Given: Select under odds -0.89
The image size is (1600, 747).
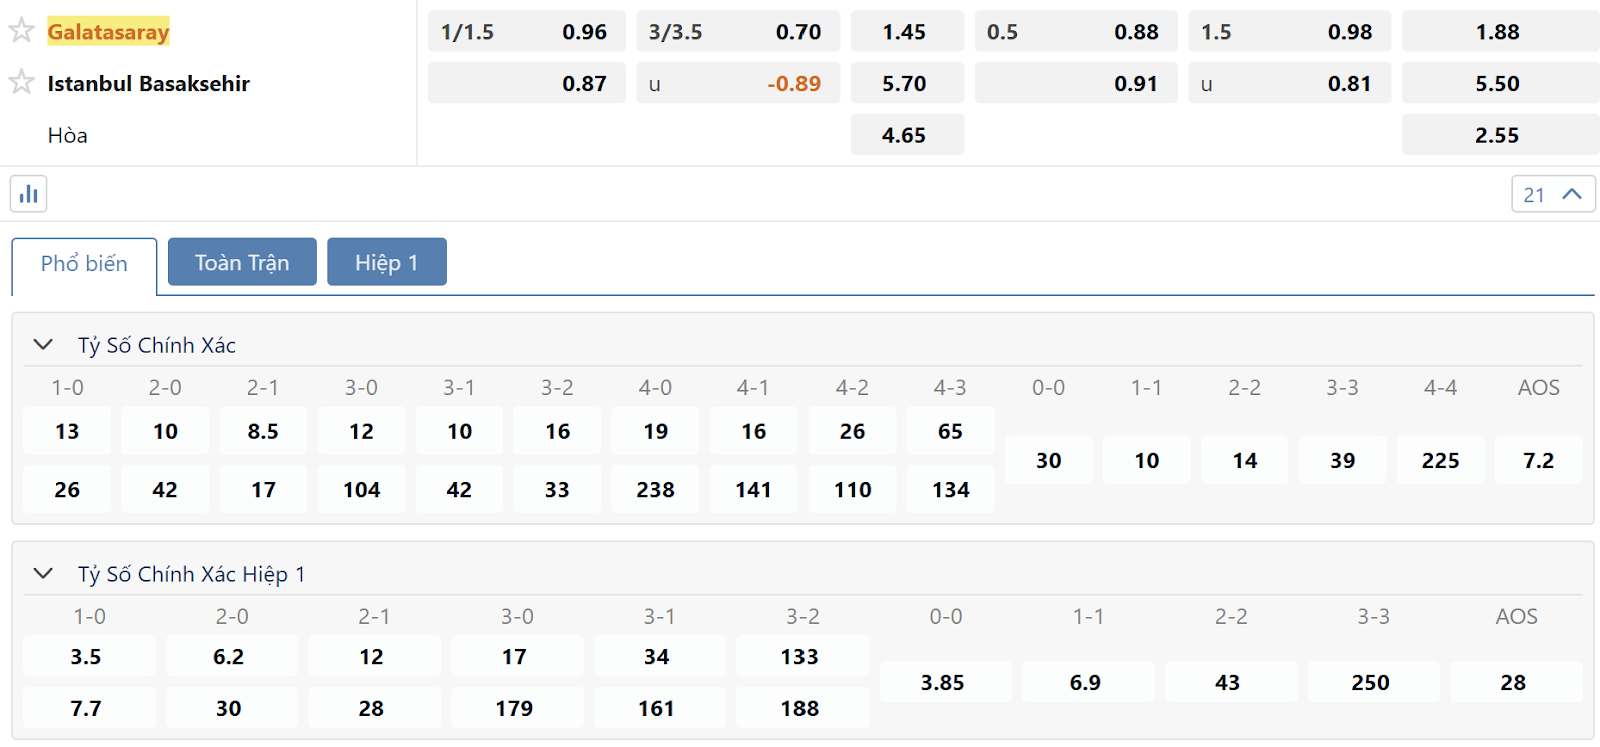Looking at the screenshot, I should (x=738, y=83).
